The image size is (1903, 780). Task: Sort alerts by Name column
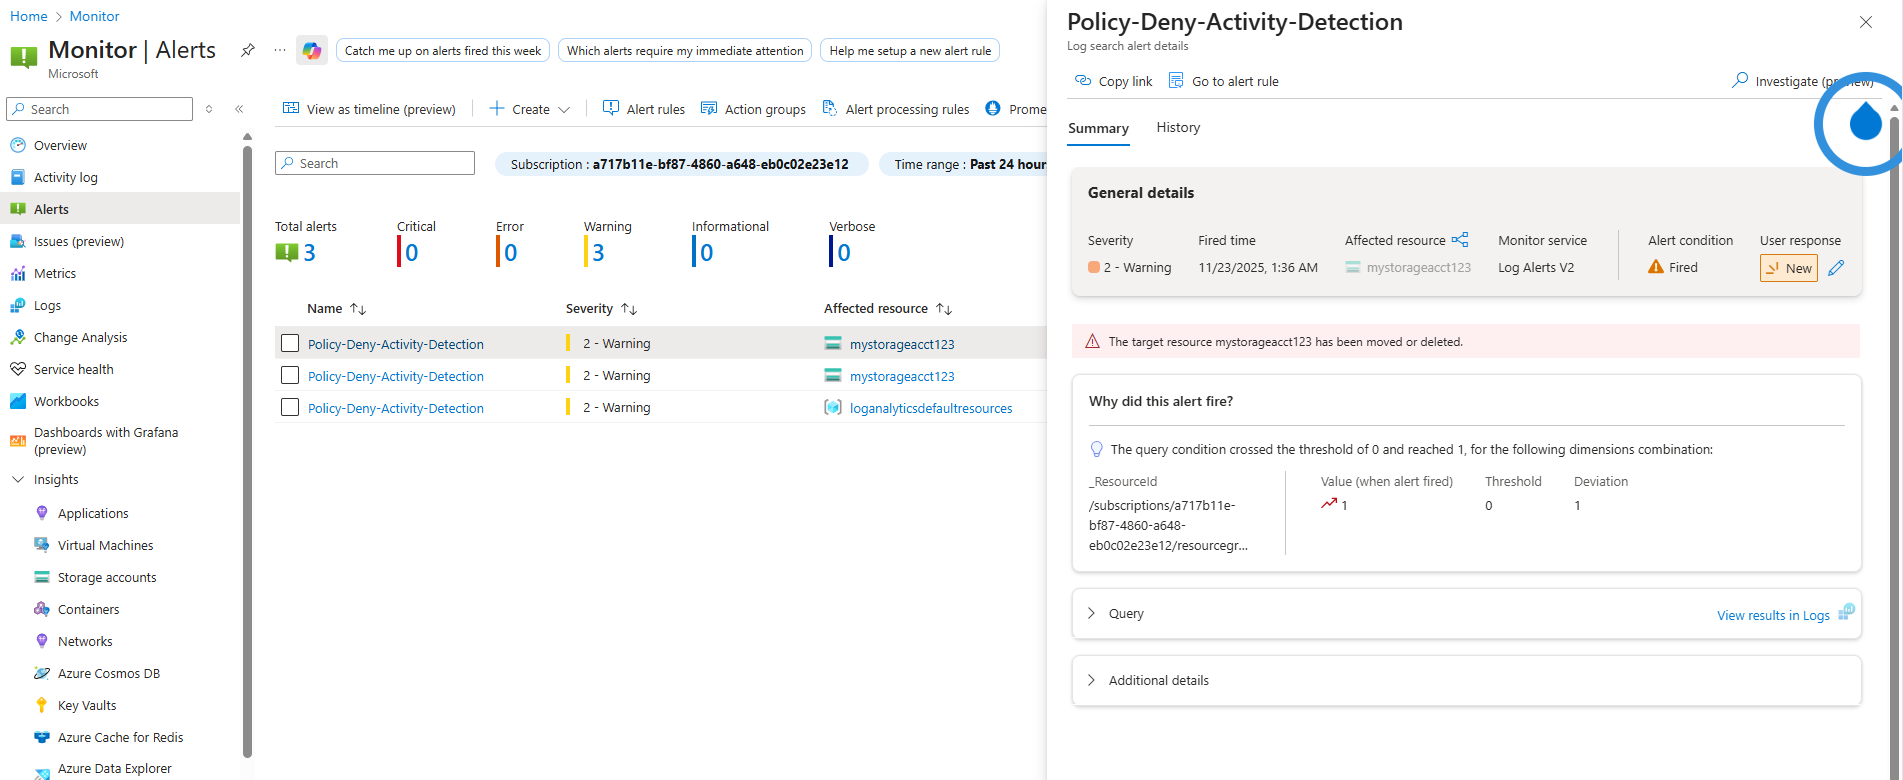[336, 309]
